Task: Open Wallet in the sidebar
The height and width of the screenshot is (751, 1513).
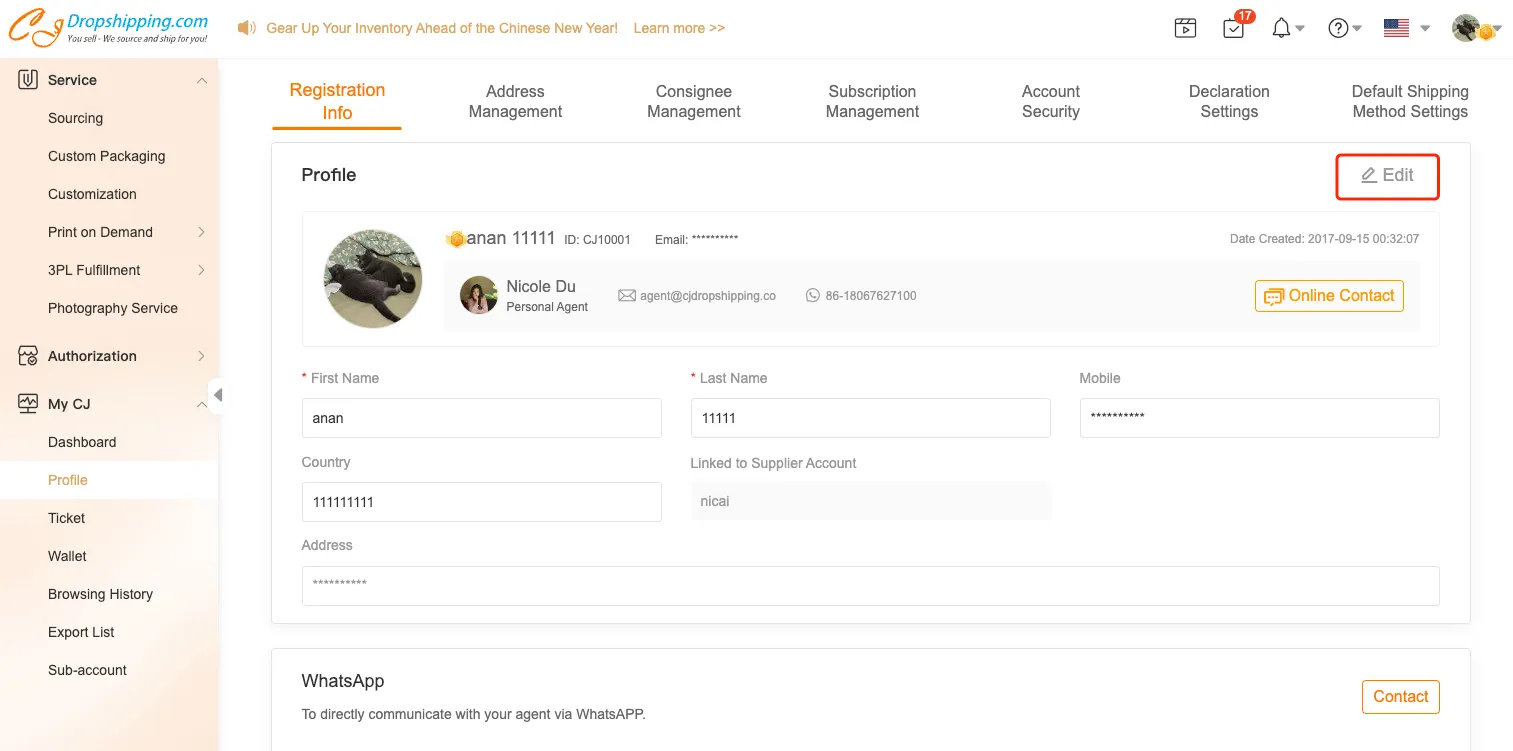Action: pos(67,556)
